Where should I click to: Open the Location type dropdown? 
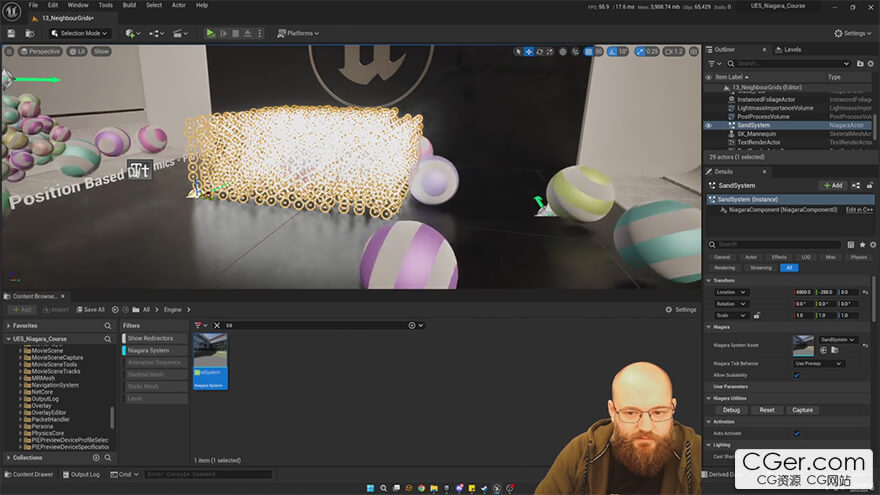point(731,292)
